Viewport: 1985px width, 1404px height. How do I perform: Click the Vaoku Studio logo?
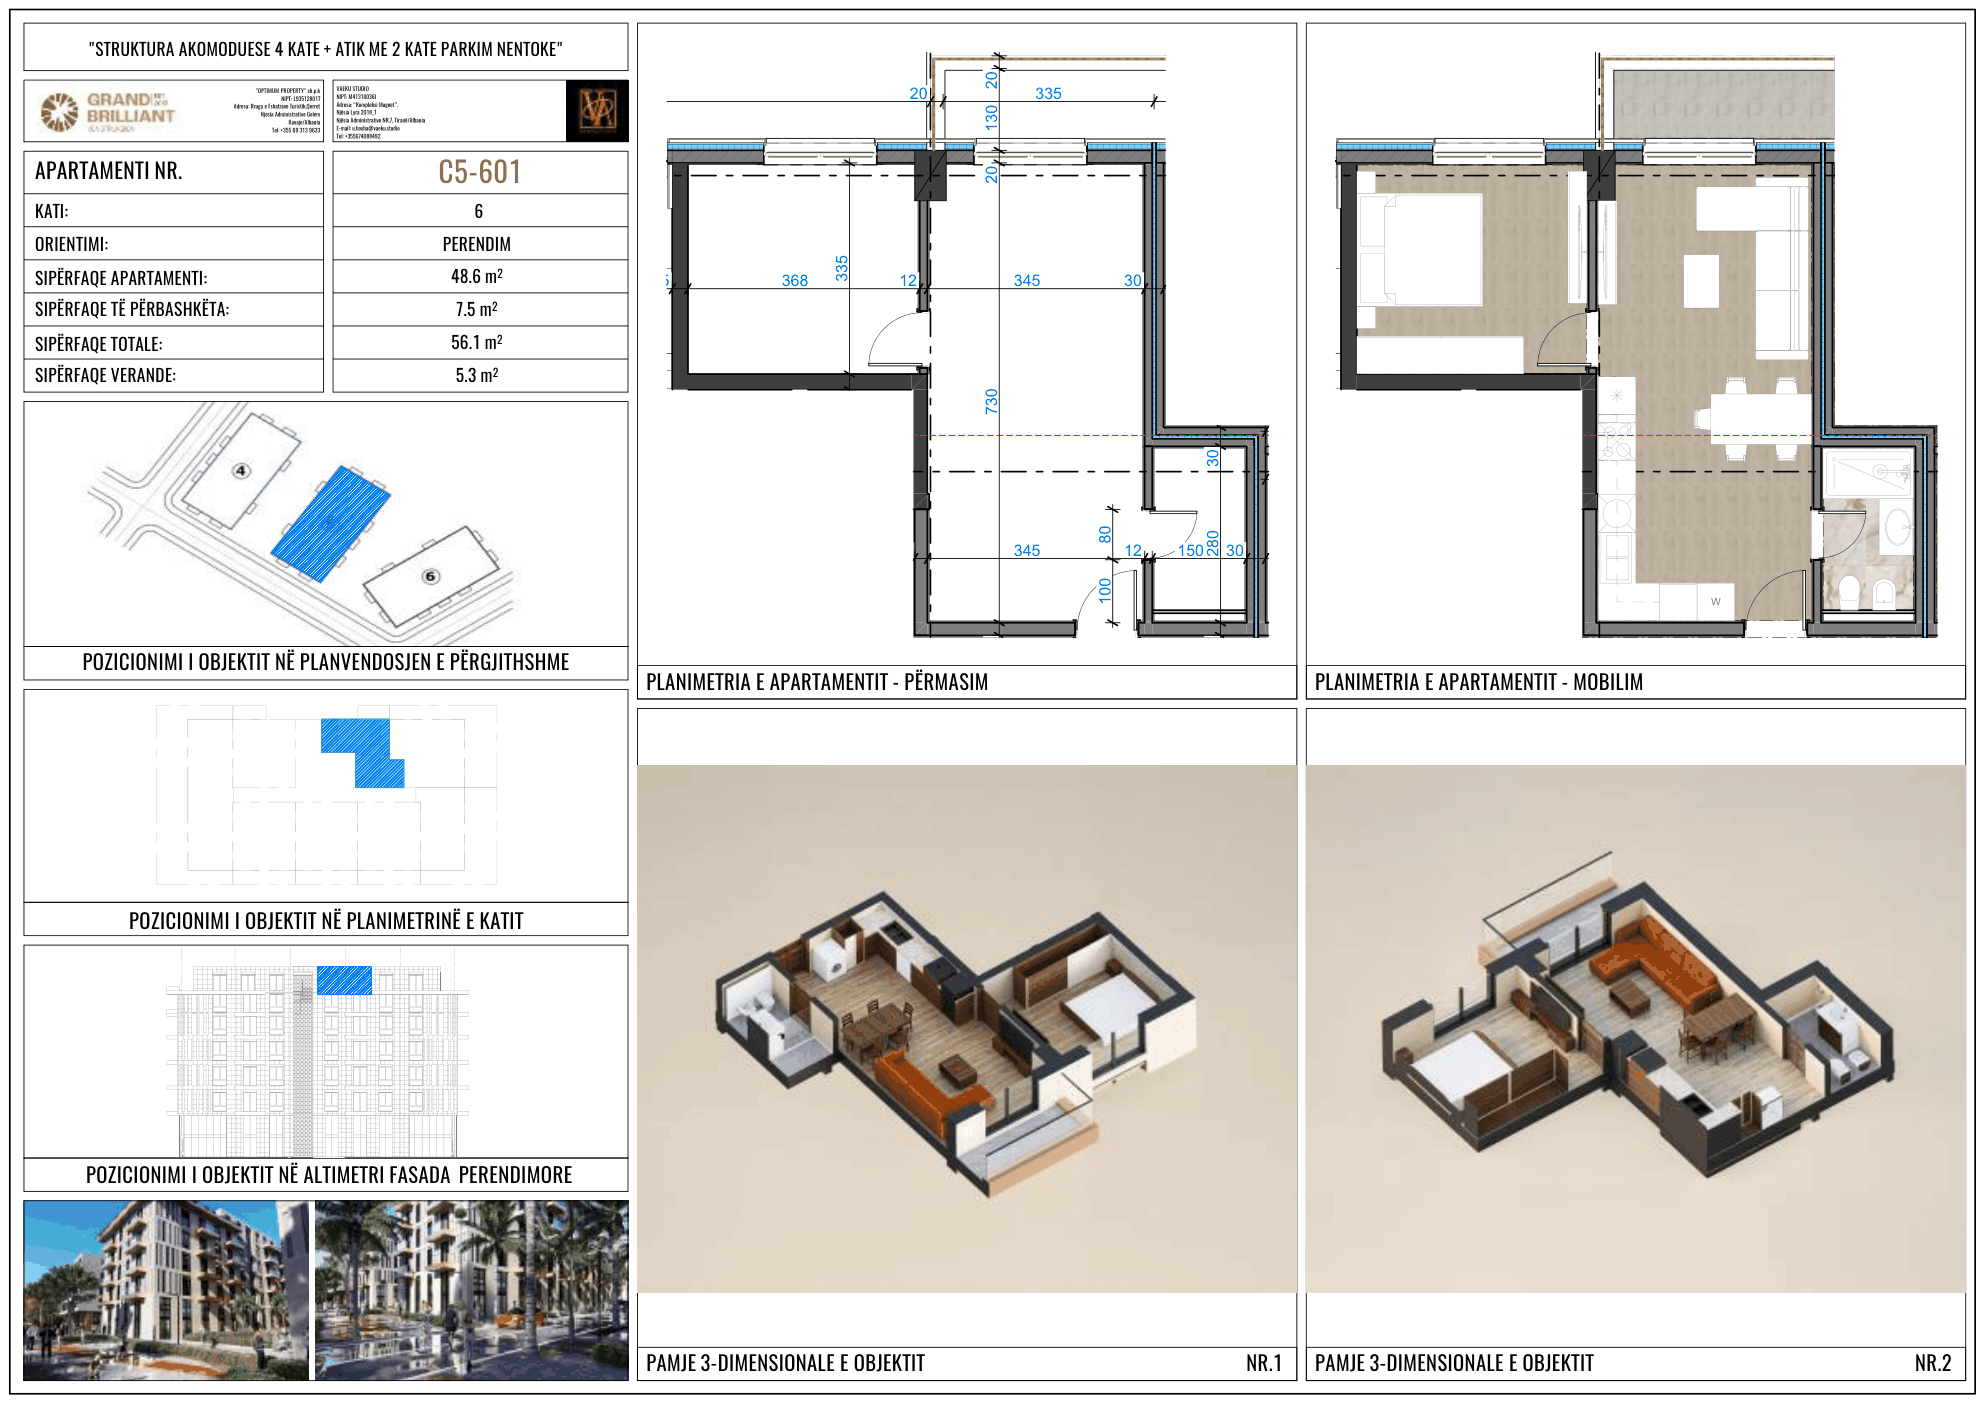pos(597,110)
